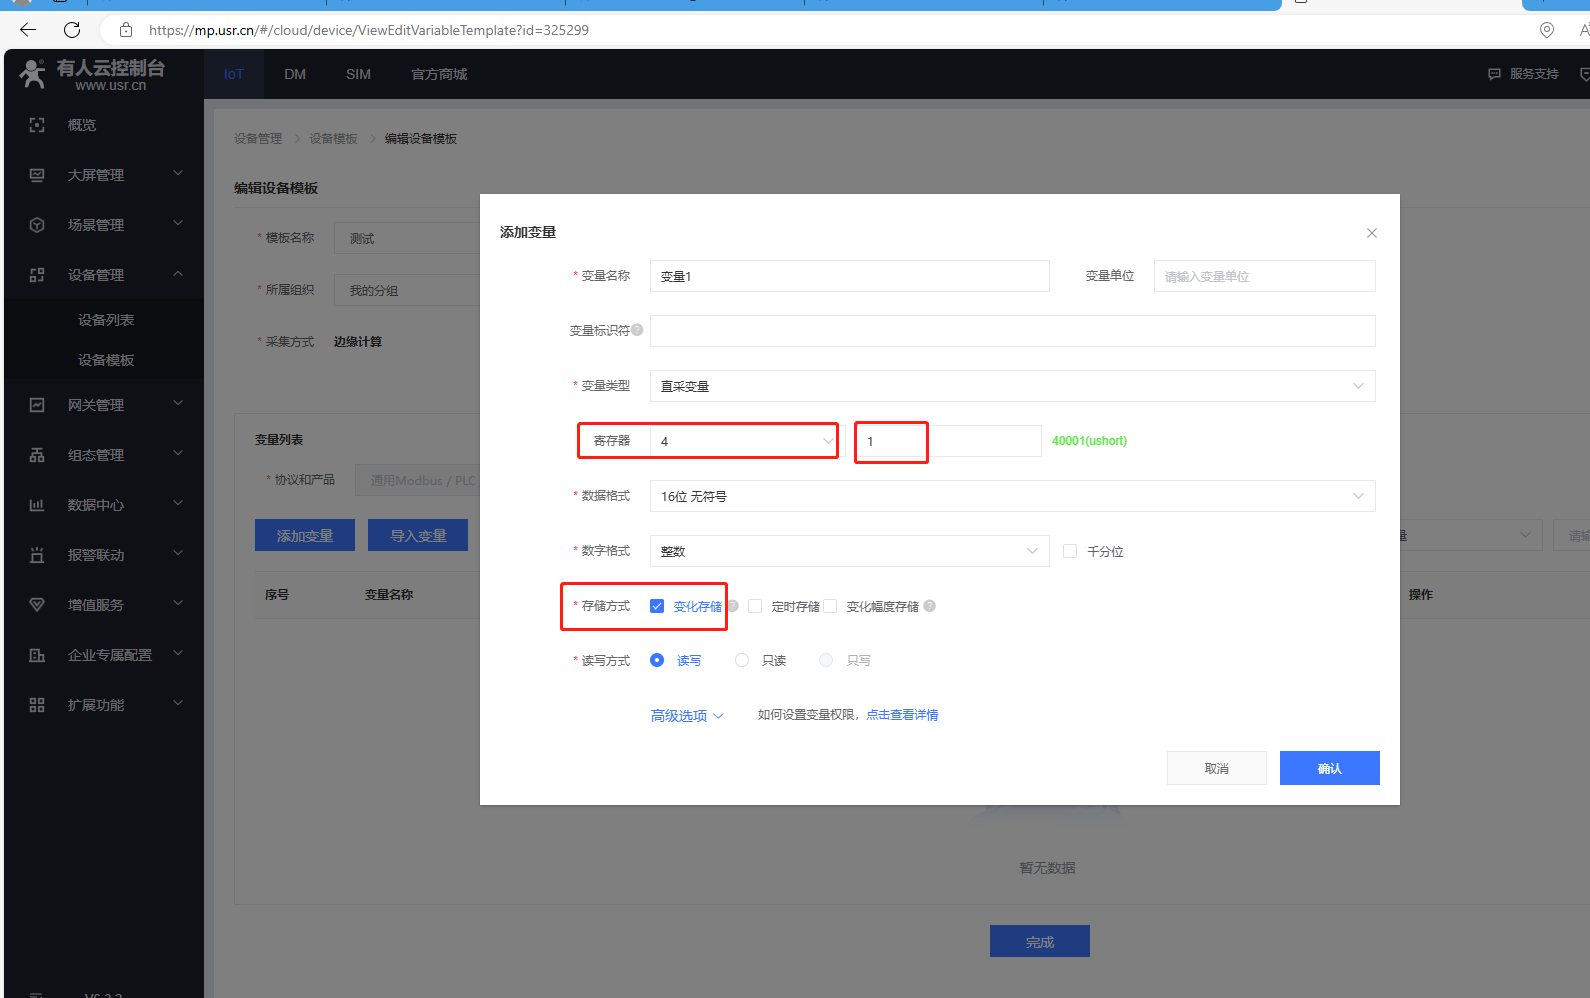Open the 变量类型 dropdown

coord(1012,386)
